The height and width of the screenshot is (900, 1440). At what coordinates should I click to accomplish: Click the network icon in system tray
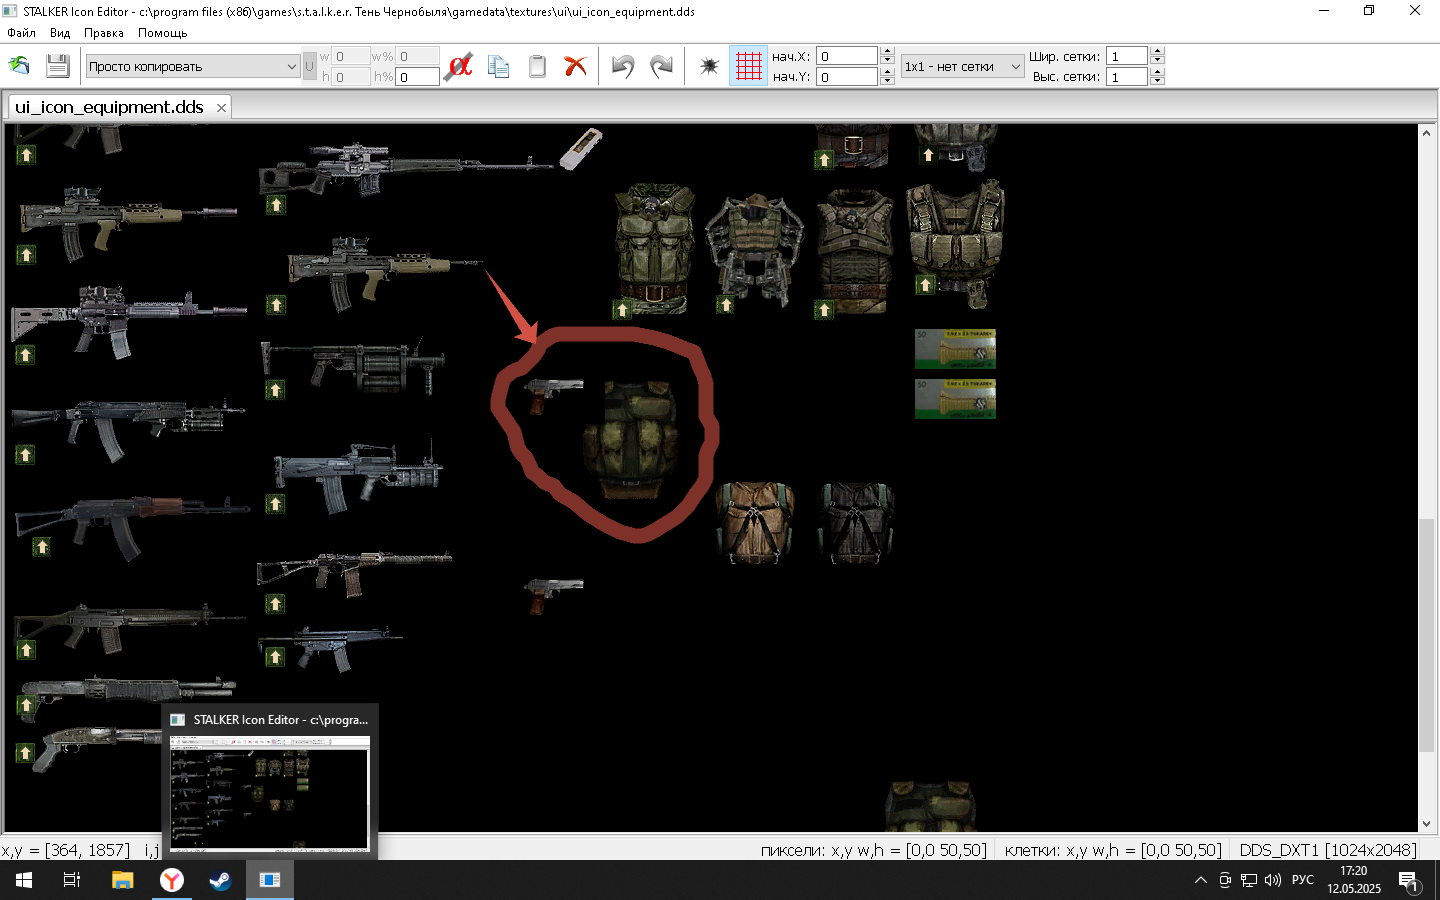[x=1249, y=880]
